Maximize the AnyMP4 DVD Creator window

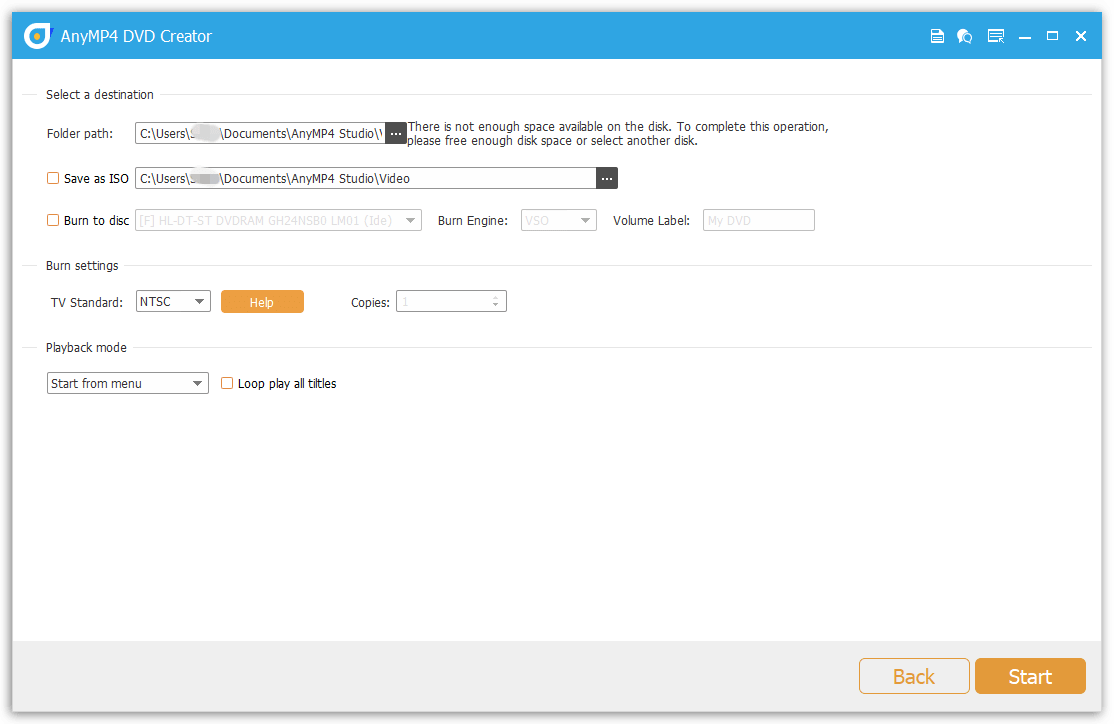[1052, 36]
